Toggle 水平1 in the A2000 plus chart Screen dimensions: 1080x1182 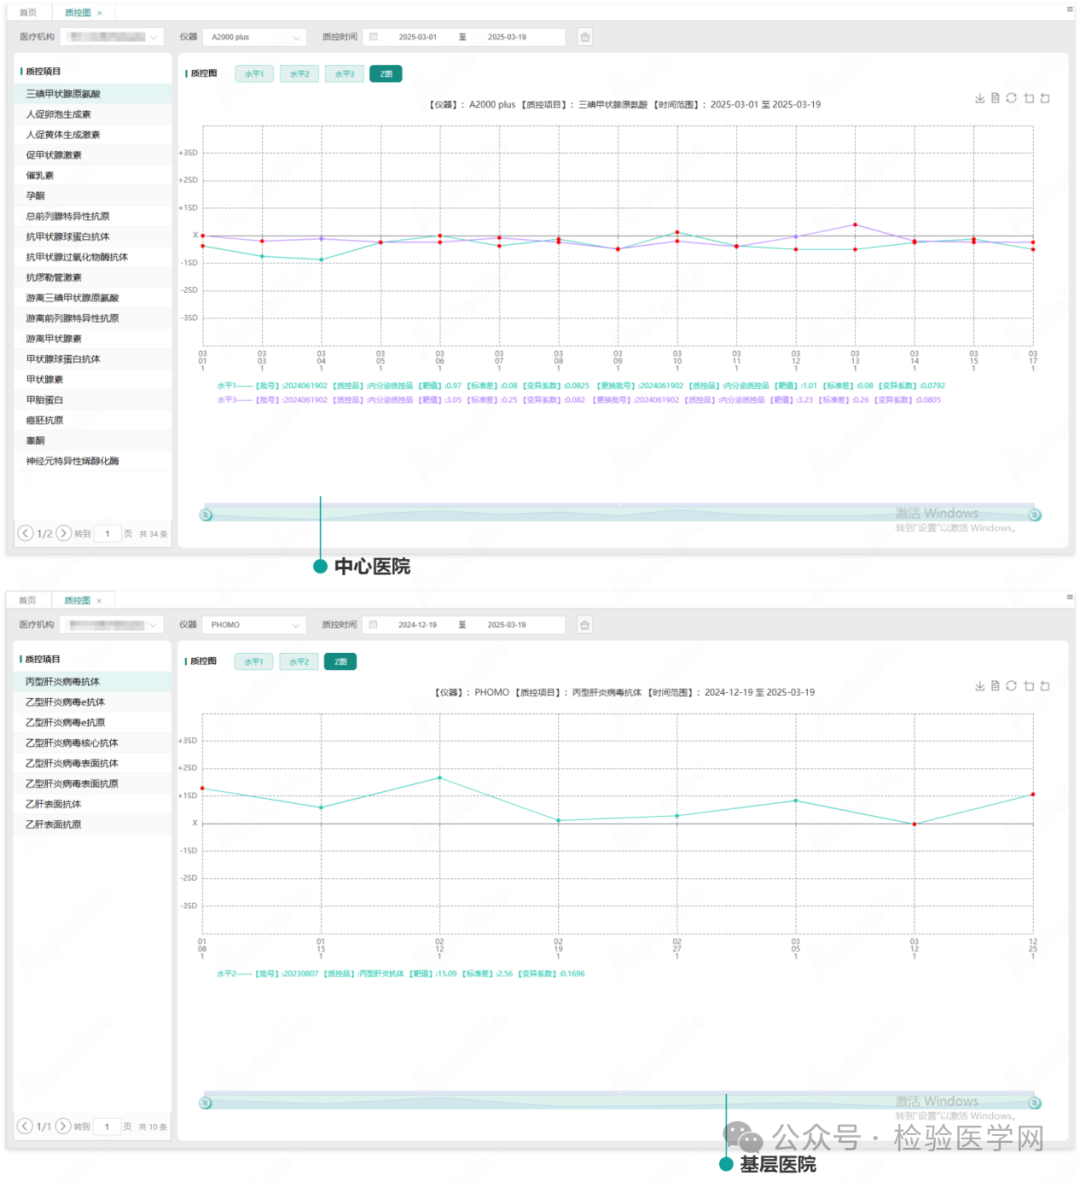tap(255, 74)
